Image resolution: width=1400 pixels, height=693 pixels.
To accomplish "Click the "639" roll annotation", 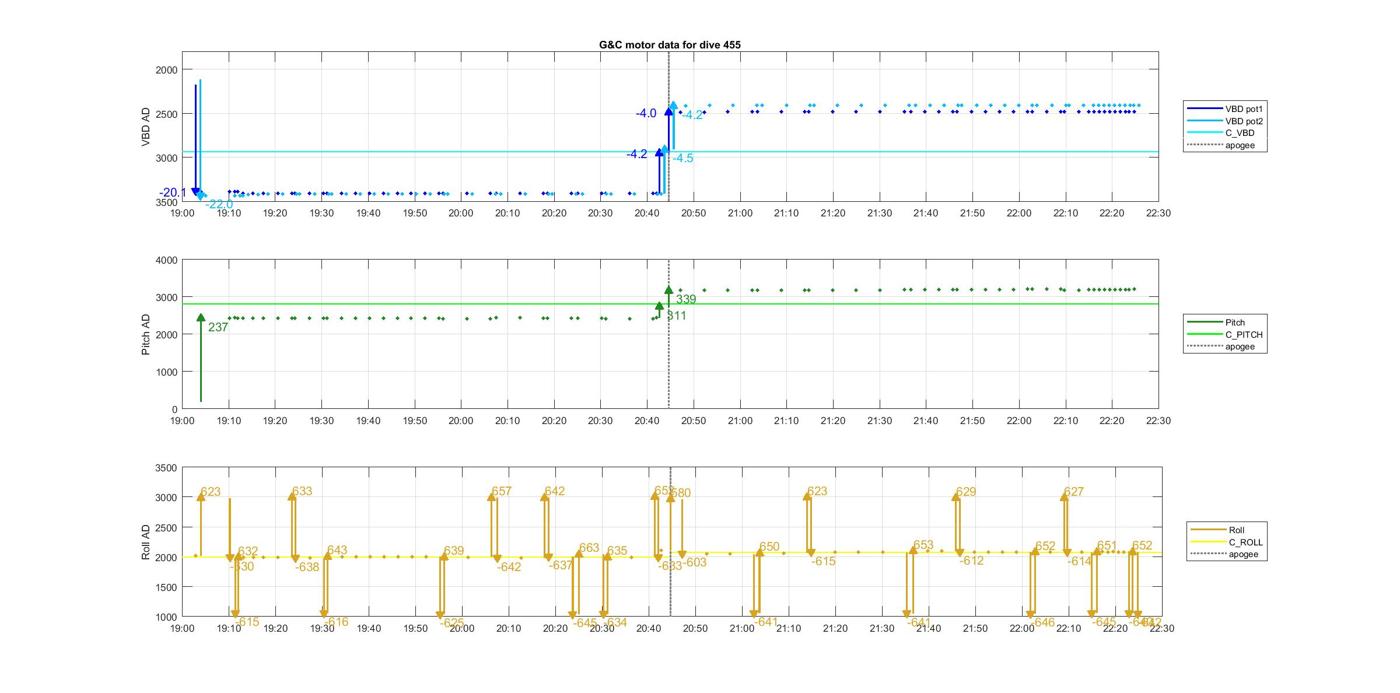I will 454,551.
